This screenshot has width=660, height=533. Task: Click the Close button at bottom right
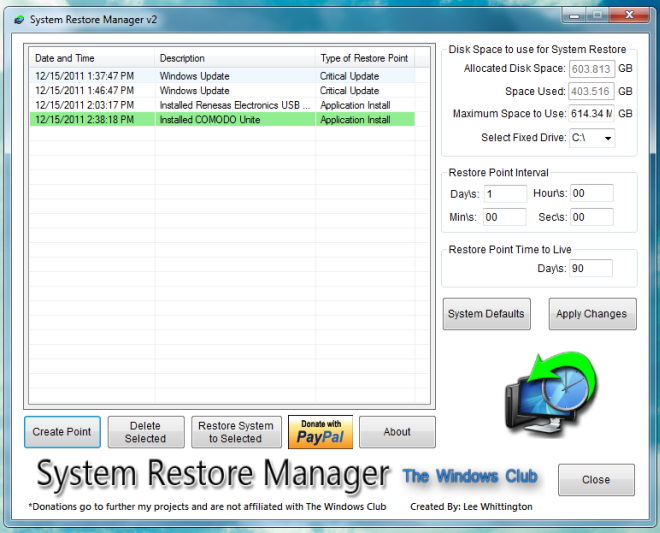pos(596,480)
